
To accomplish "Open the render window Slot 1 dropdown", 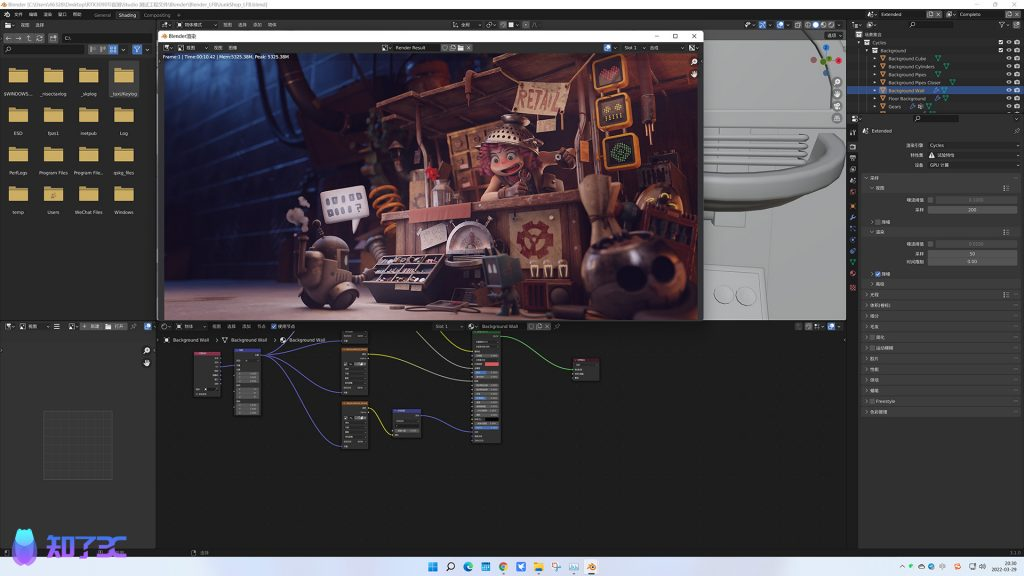I will pyautogui.click(x=633, y=48).
